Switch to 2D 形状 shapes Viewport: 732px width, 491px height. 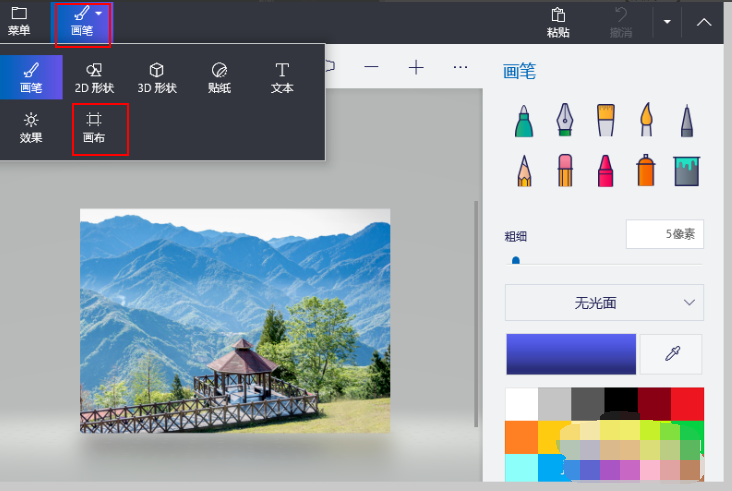[94, 78]
